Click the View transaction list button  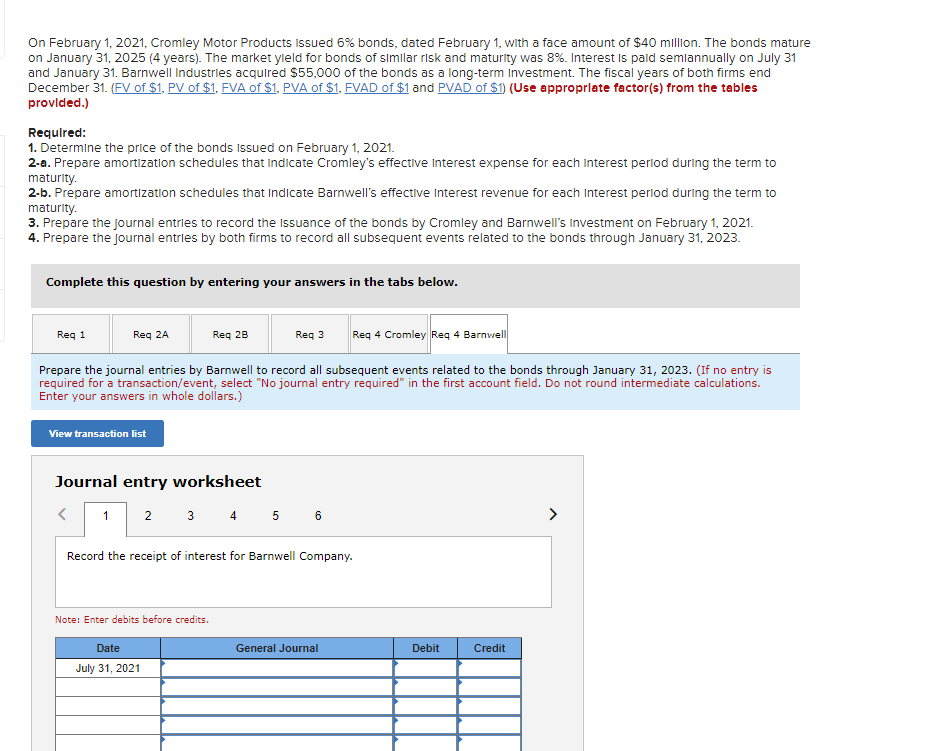(x=97, y=433)
